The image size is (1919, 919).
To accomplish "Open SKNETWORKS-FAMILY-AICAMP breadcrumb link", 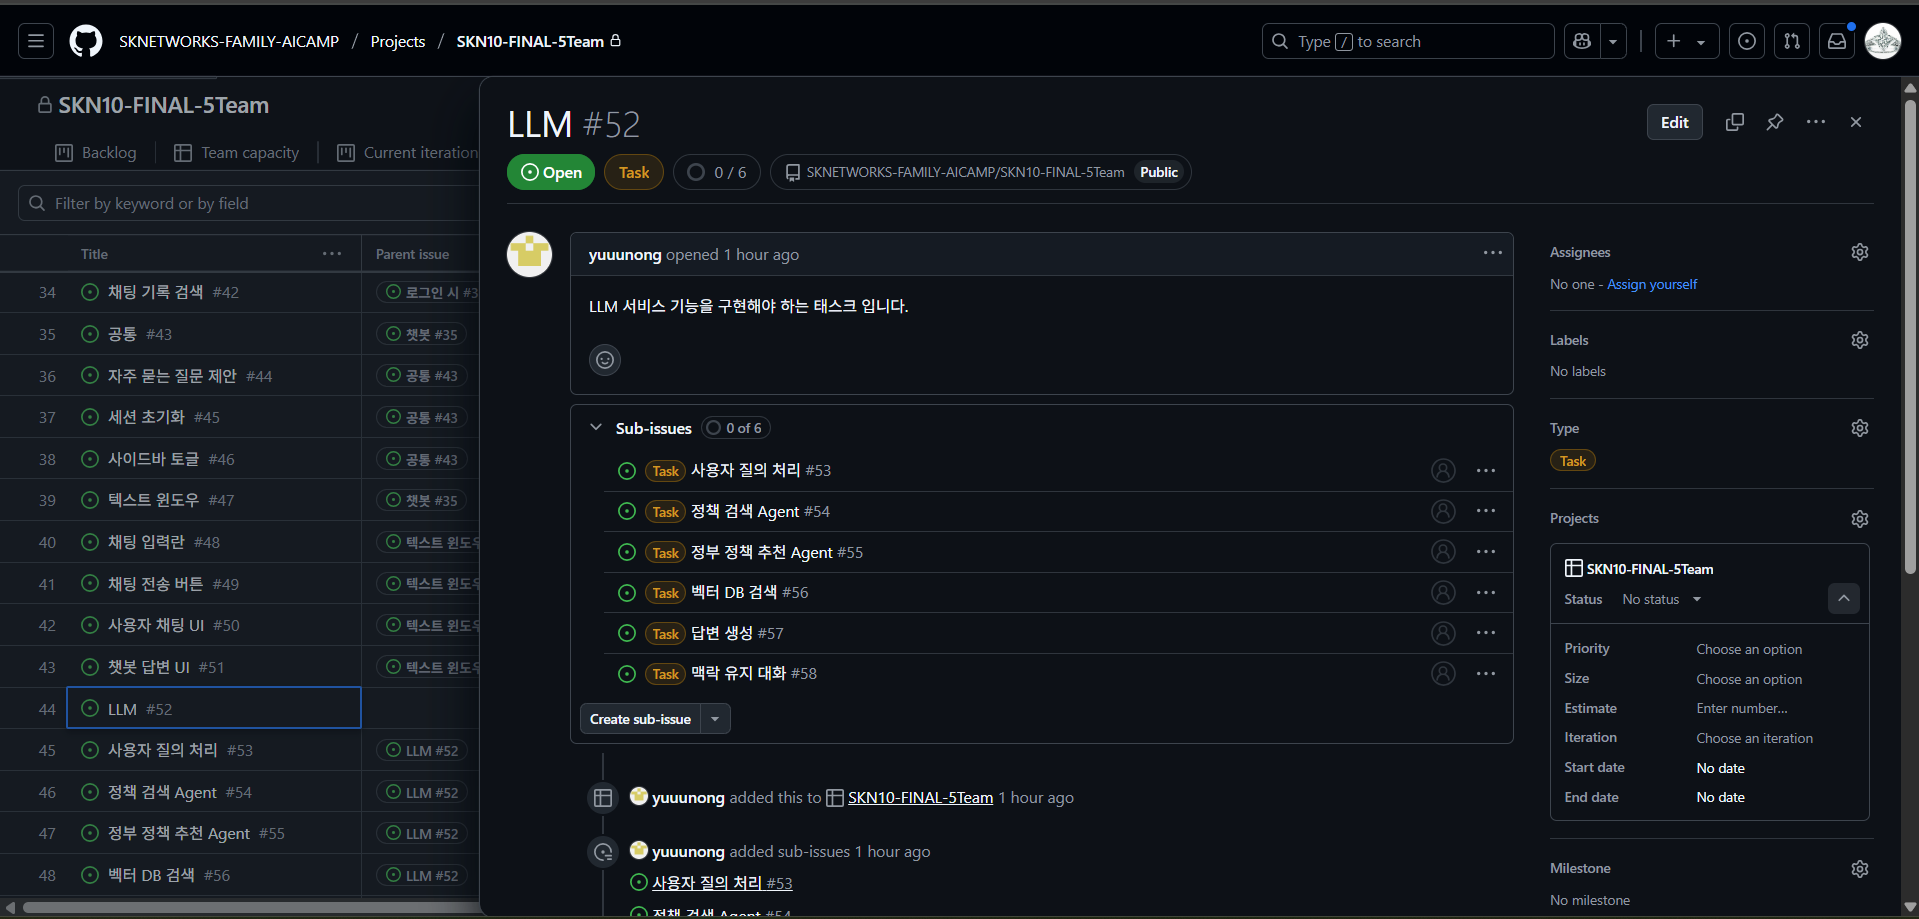I will coord(229,41).
